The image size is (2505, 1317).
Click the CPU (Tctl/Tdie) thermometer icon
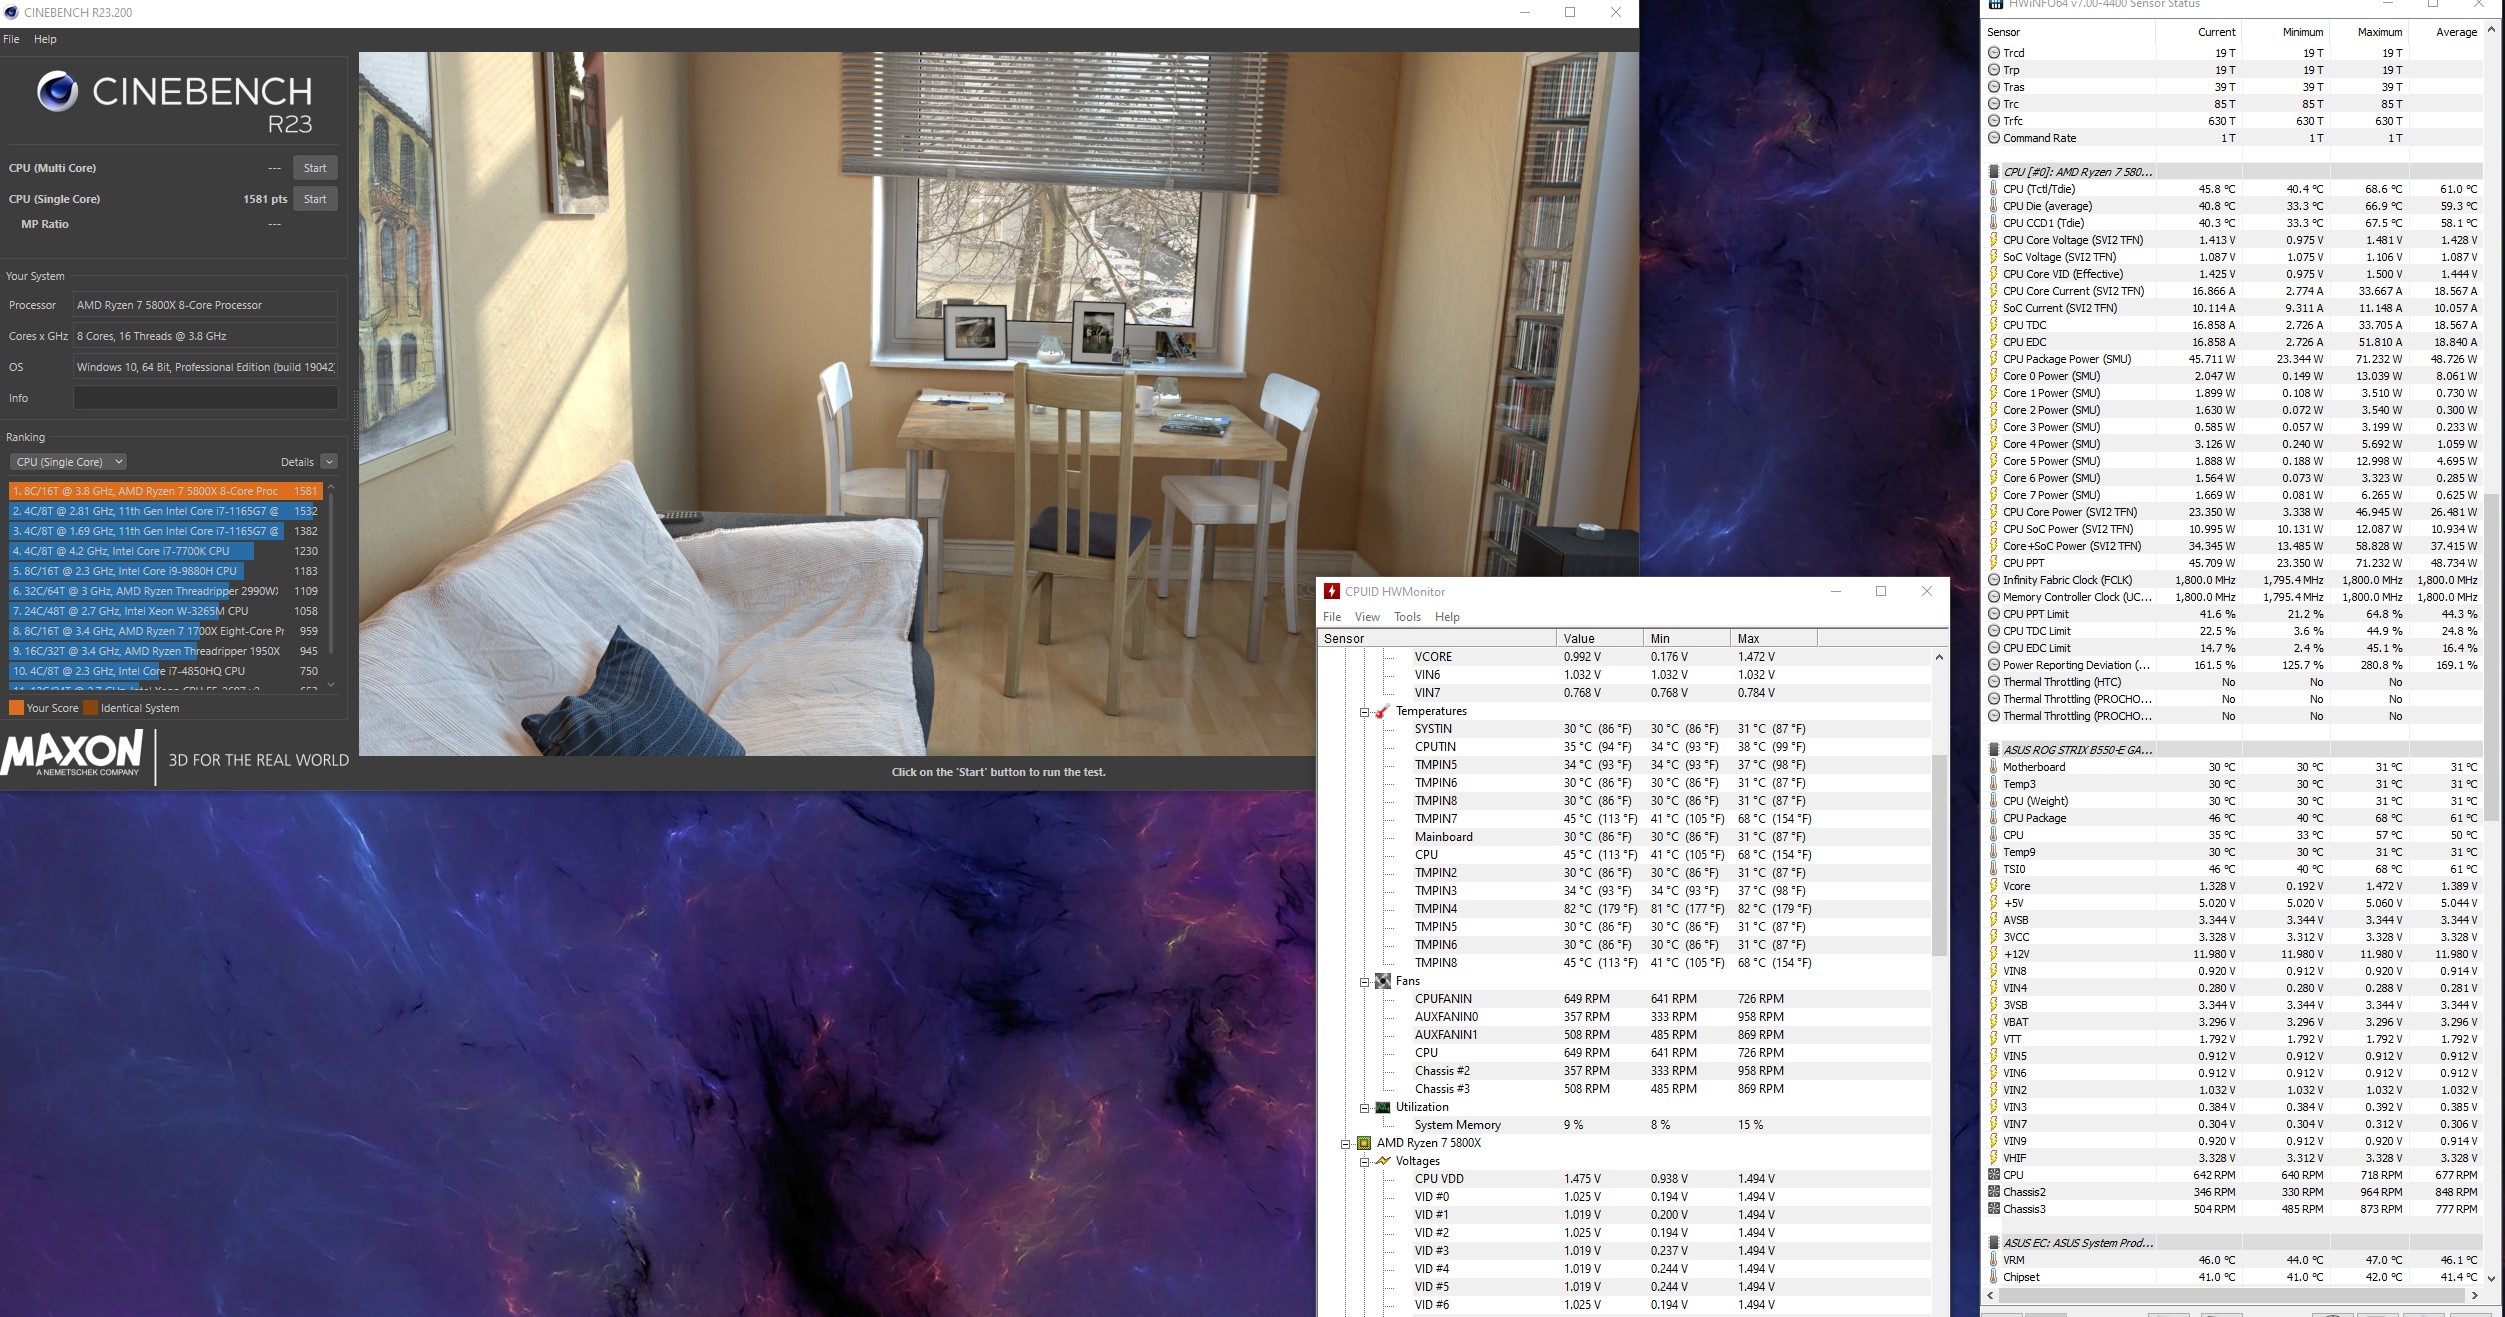[1994, 189]
